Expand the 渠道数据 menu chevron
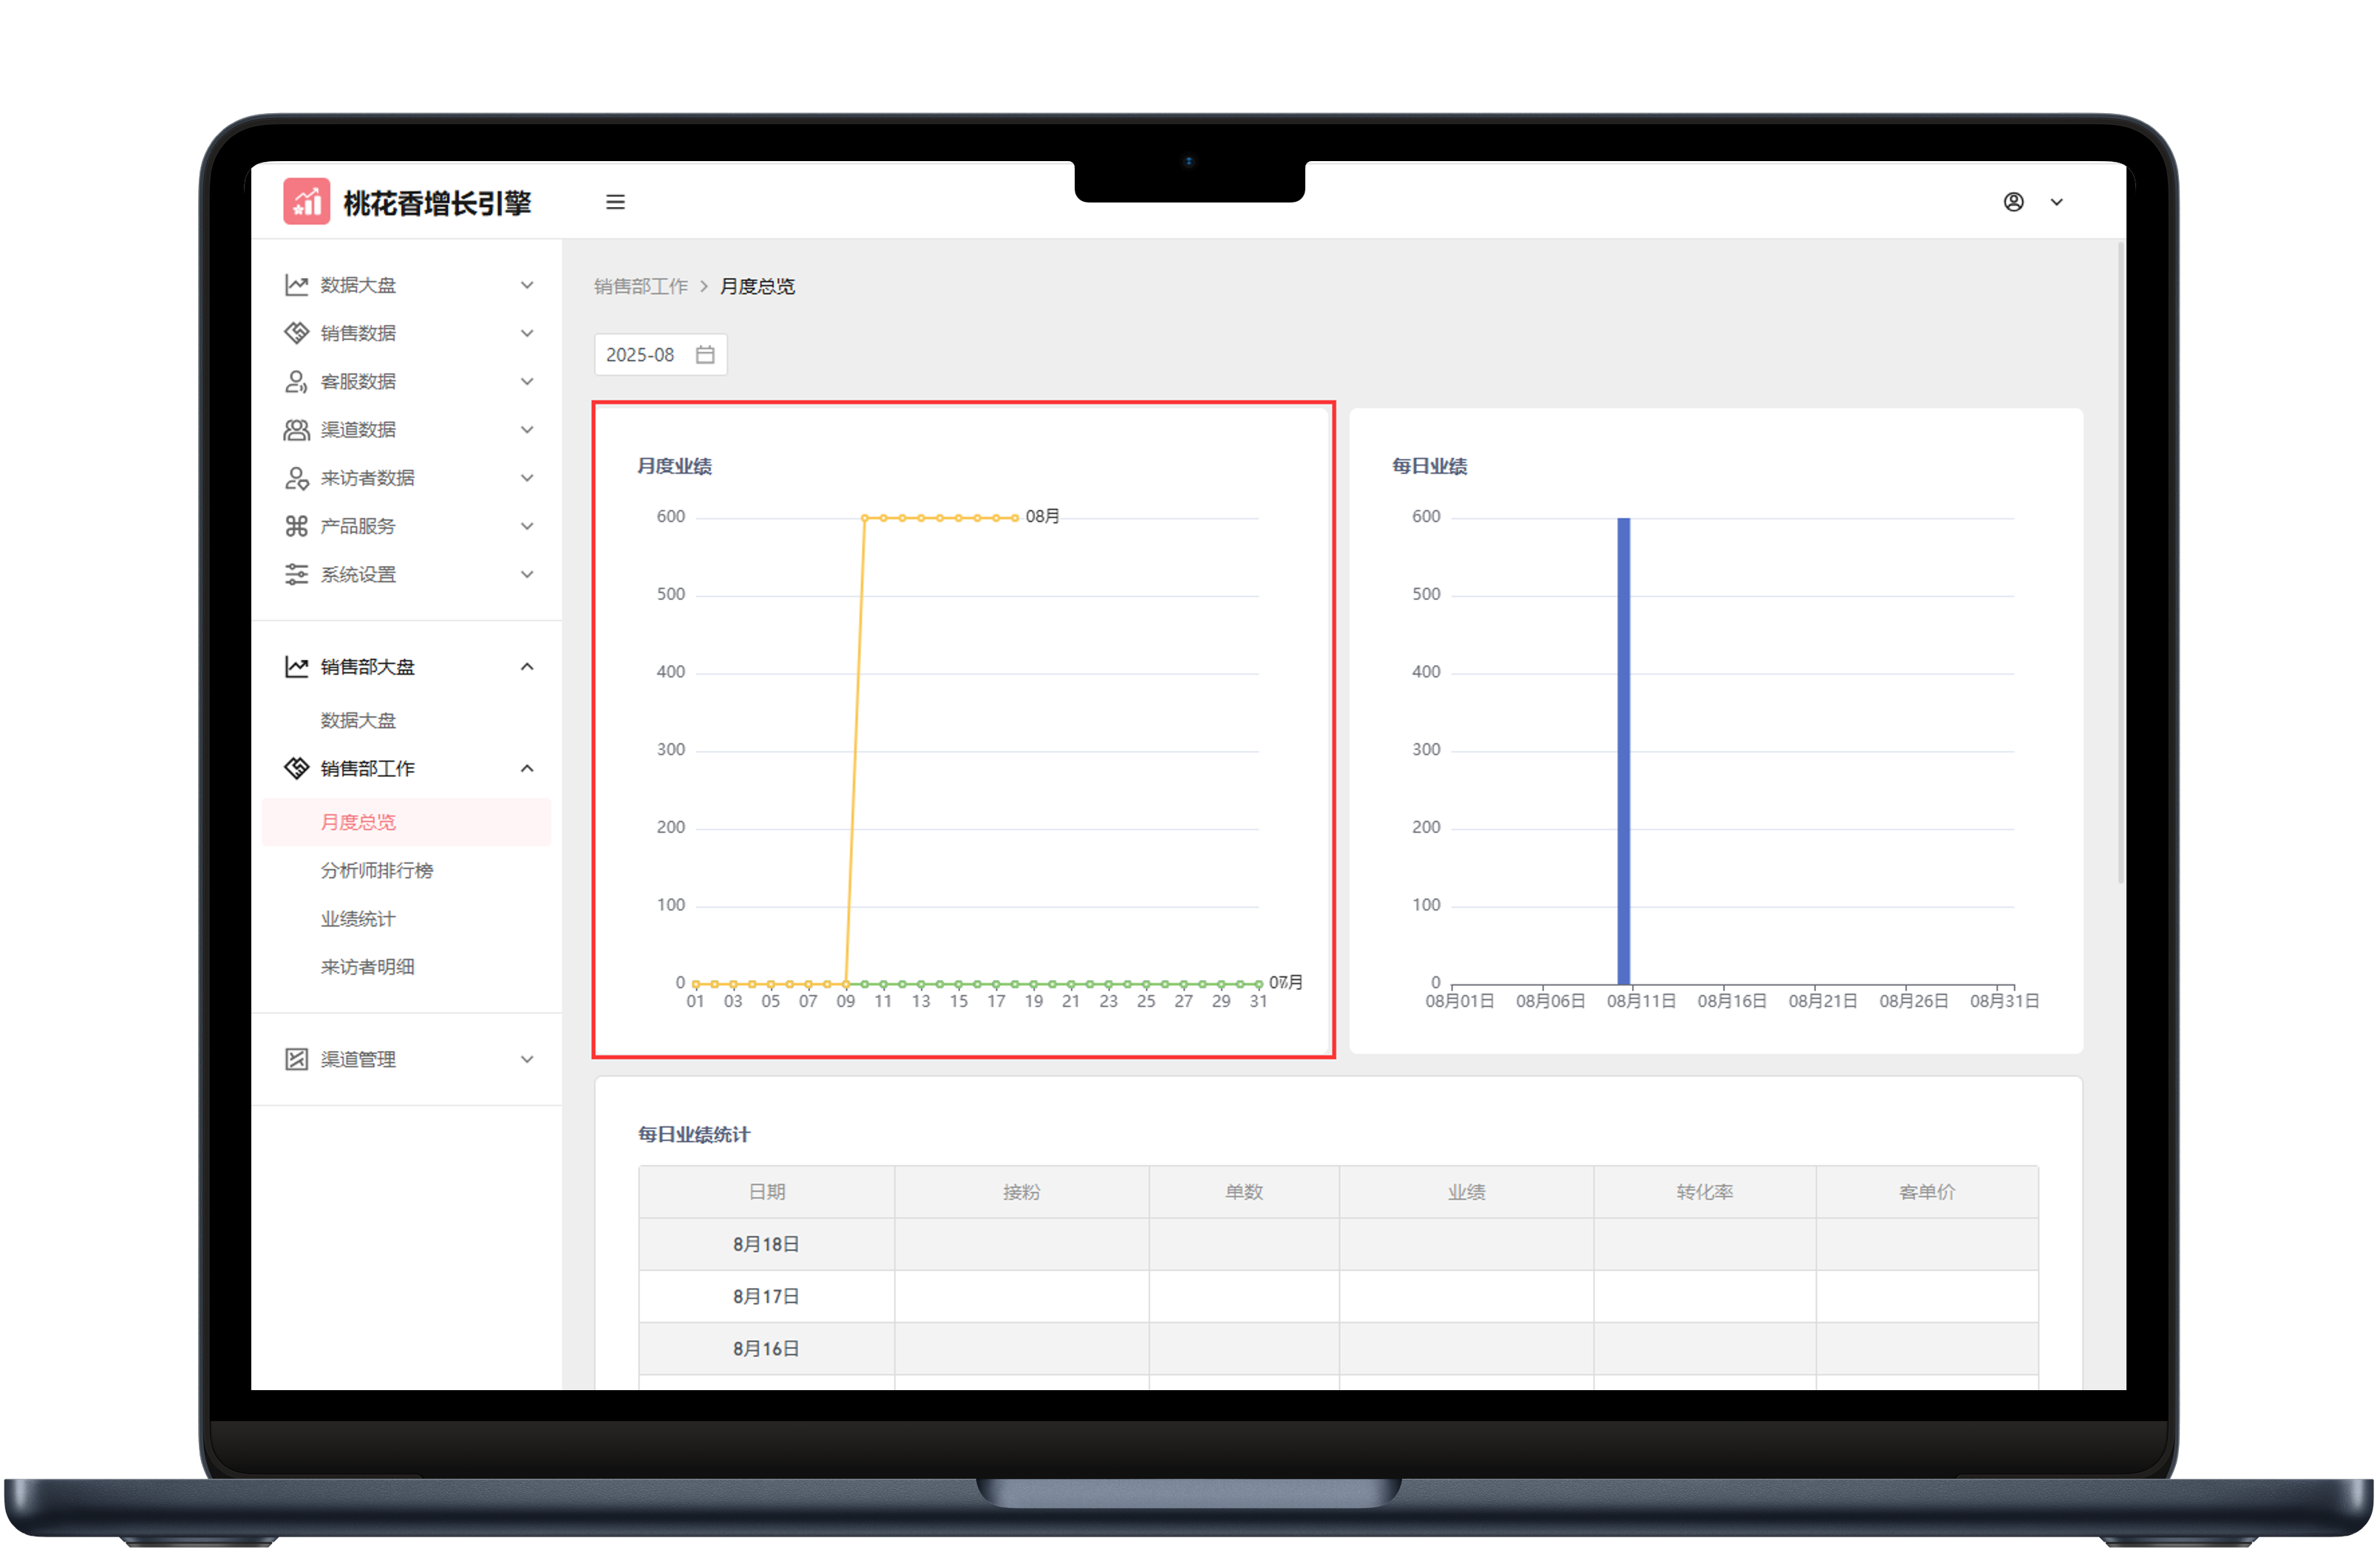Screen dimensions: 2380x1552 pyautogui.click(x=527, y=430)
